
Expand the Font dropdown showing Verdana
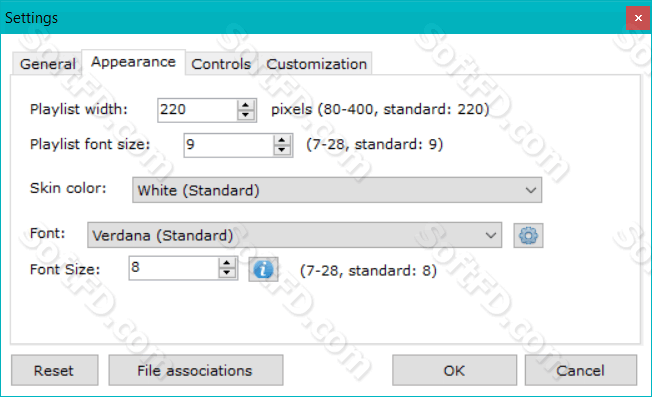[x=294, y=235]
